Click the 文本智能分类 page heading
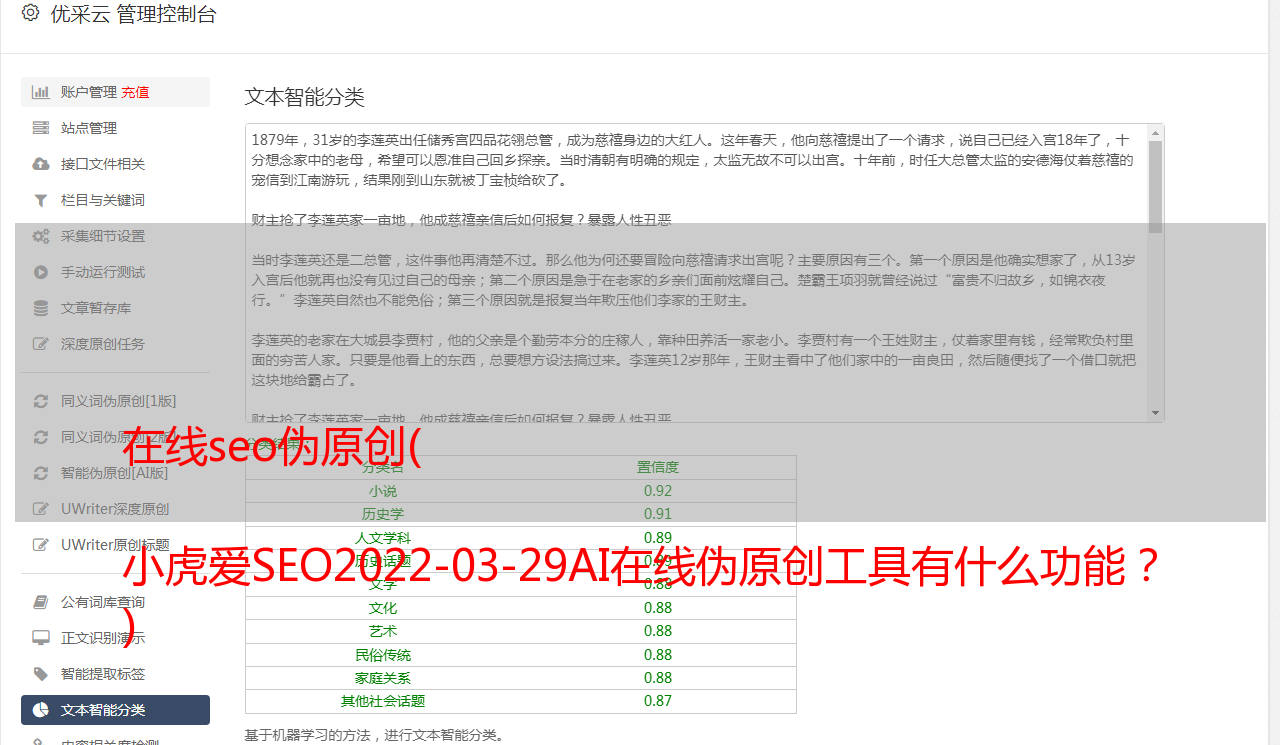1280x745 pixels. coord(305,97)
